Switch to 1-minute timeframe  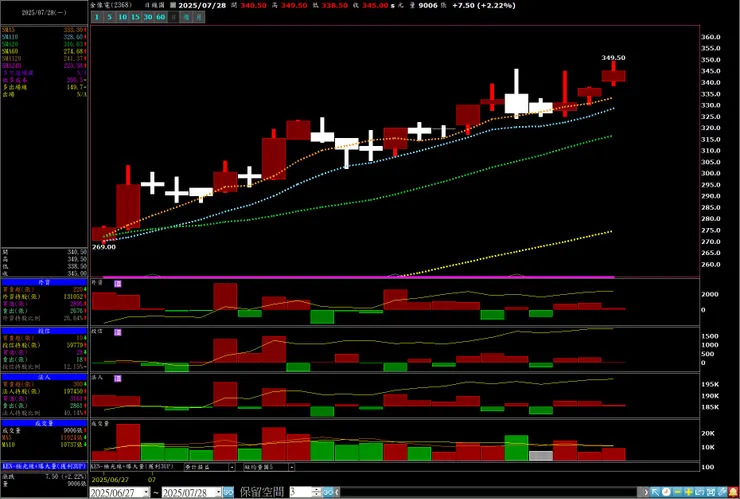point(97,17)
